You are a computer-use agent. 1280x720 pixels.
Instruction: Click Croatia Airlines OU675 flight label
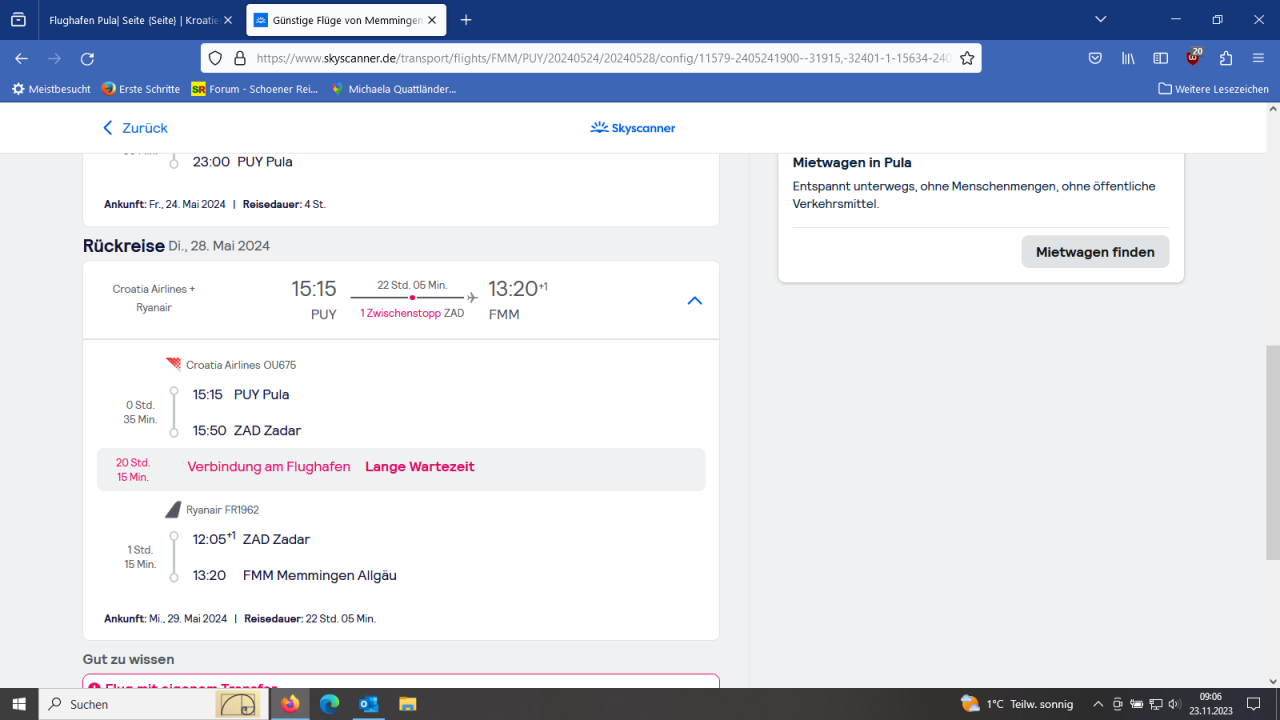(241, 365)
